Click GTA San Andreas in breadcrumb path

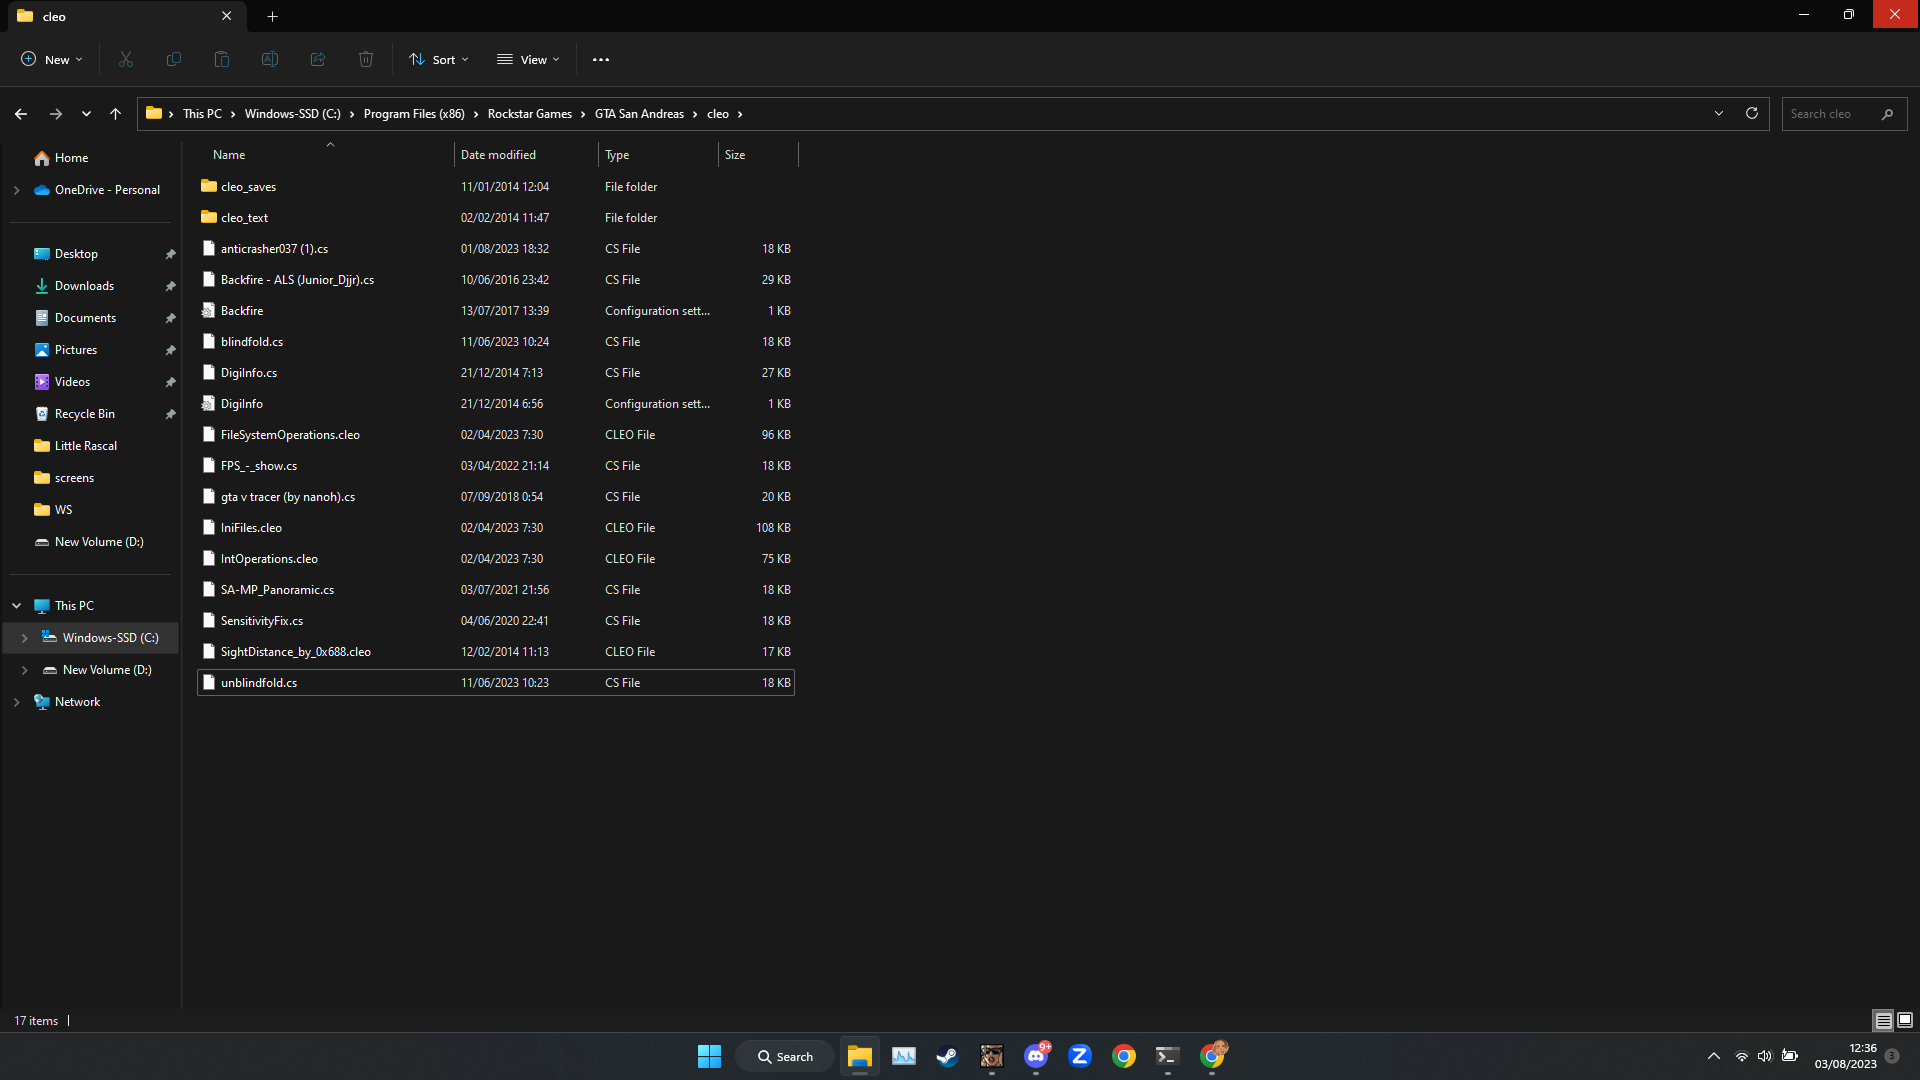pyautogui.click(x=639, y=114)
